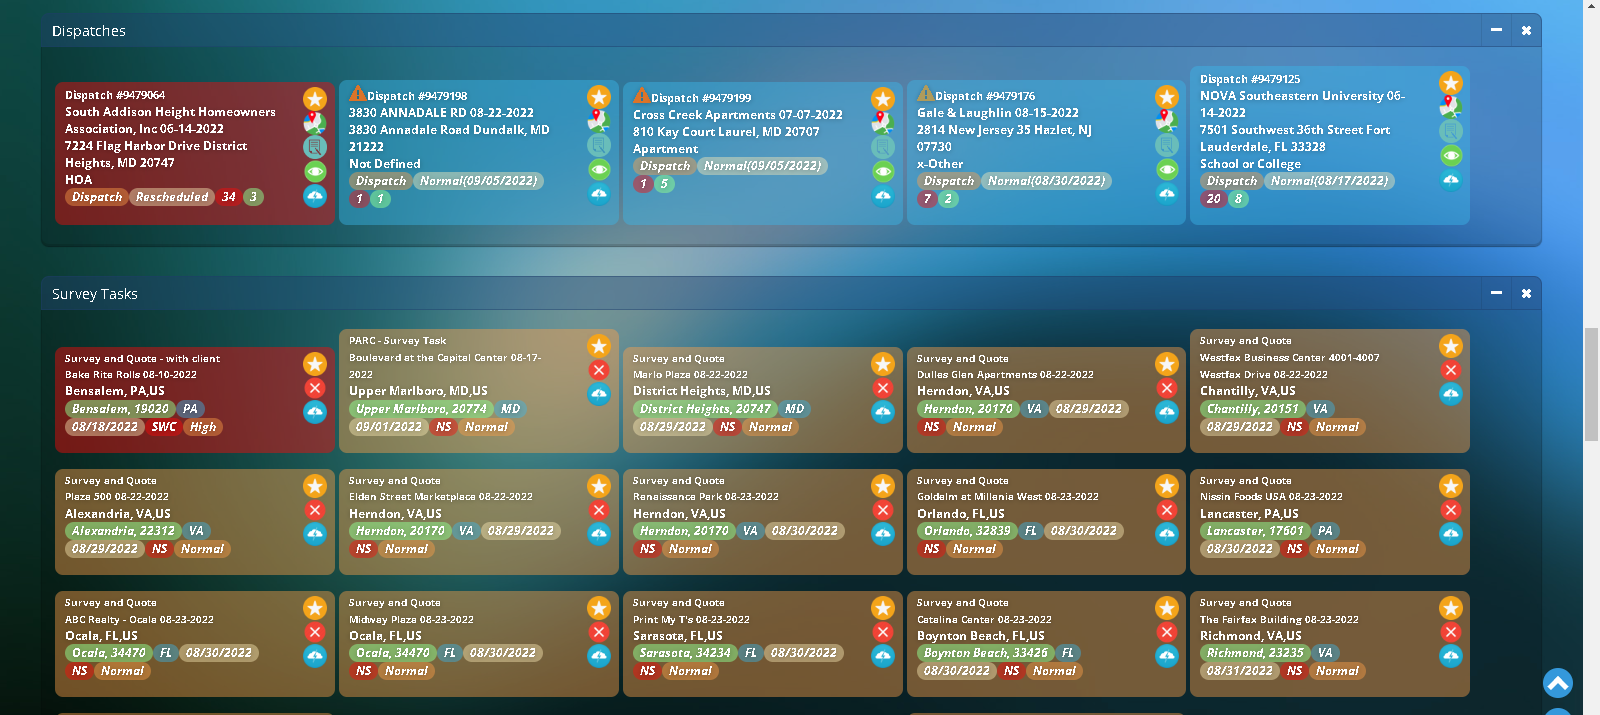Click High priority tag on Bensalem task

(203, 427)
